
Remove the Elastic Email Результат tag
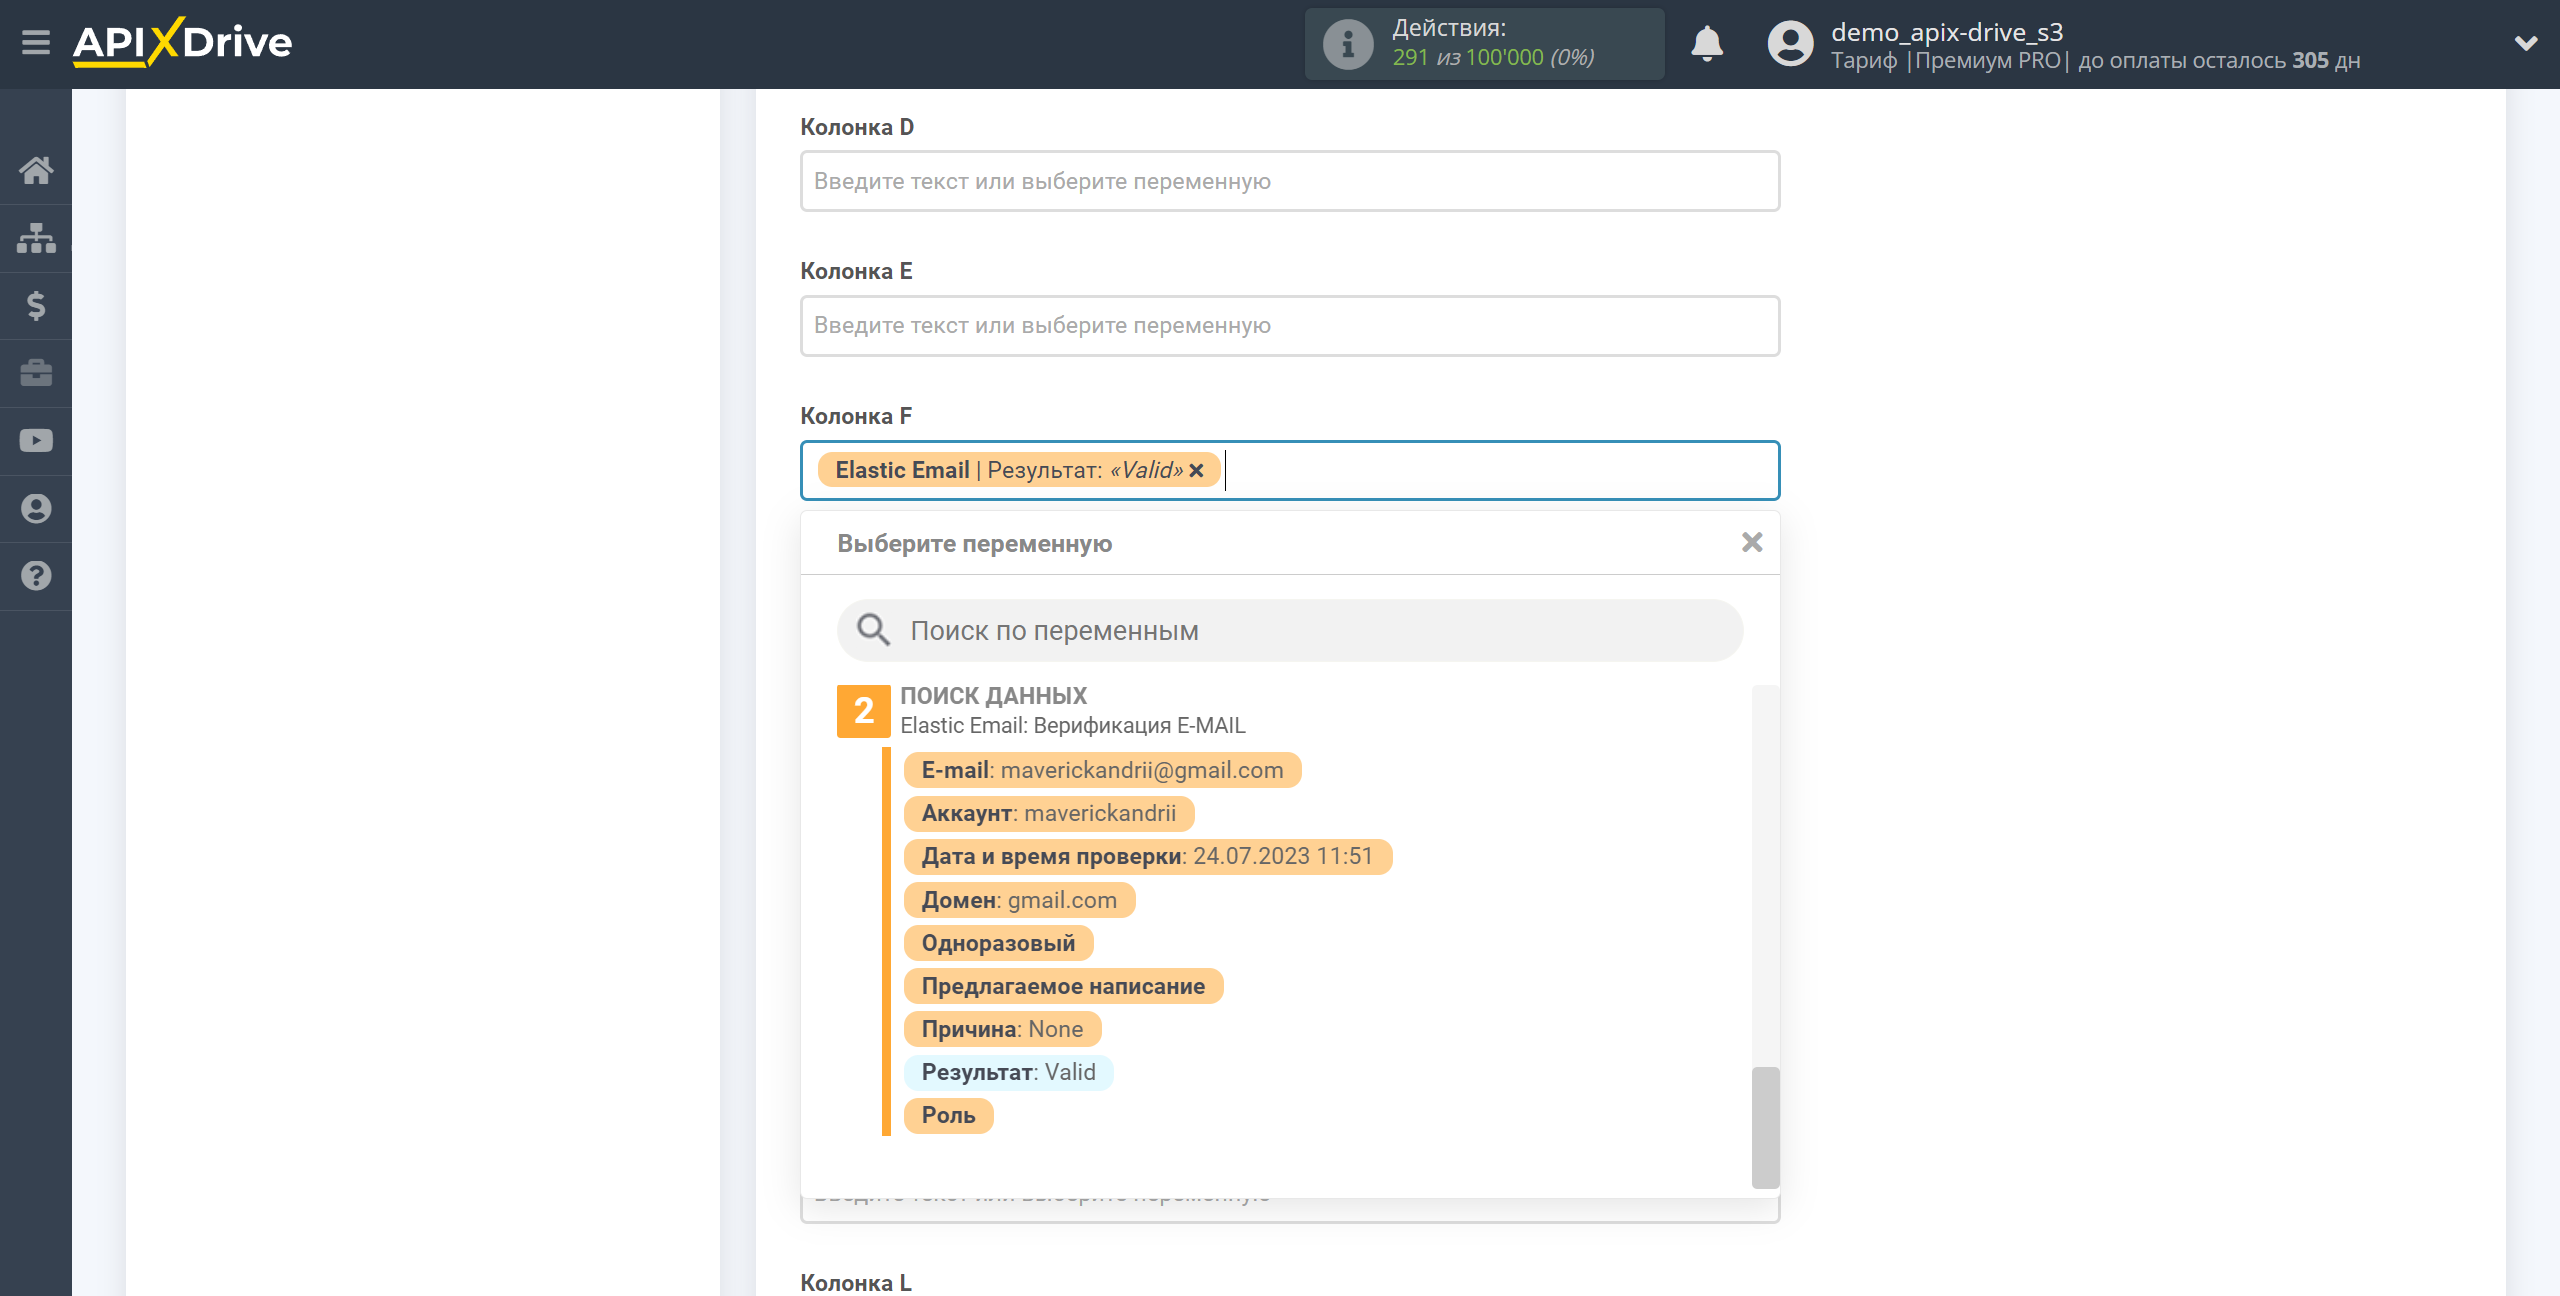point(1196,471)
